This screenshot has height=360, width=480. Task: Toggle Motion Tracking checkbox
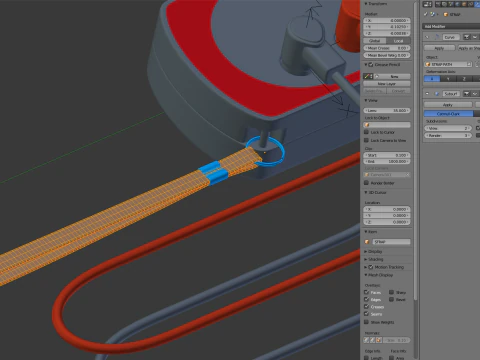371,267
